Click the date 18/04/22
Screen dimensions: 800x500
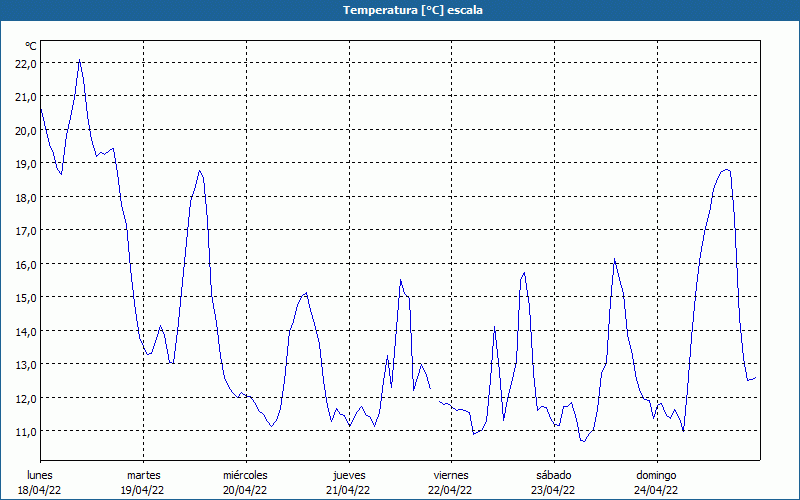[x=40, y=490]
